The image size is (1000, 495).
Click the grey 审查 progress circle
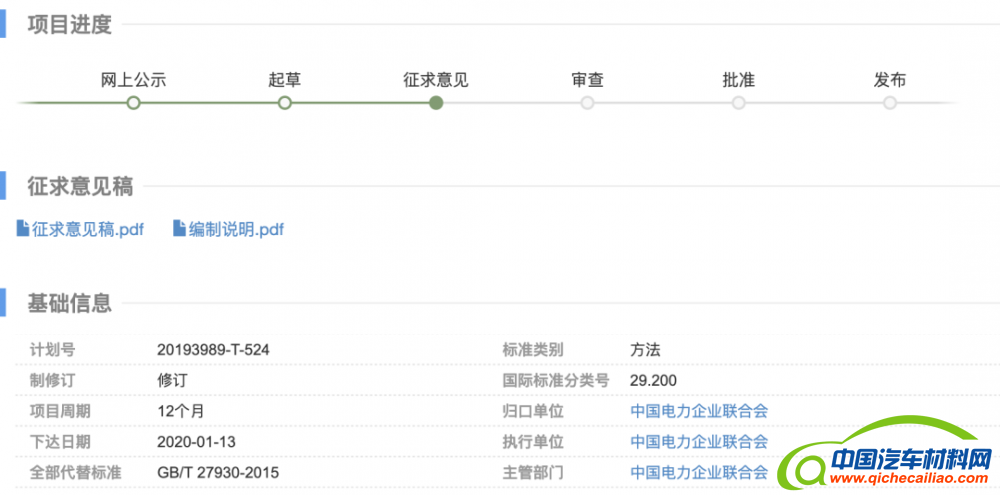(x=587, y=103)
